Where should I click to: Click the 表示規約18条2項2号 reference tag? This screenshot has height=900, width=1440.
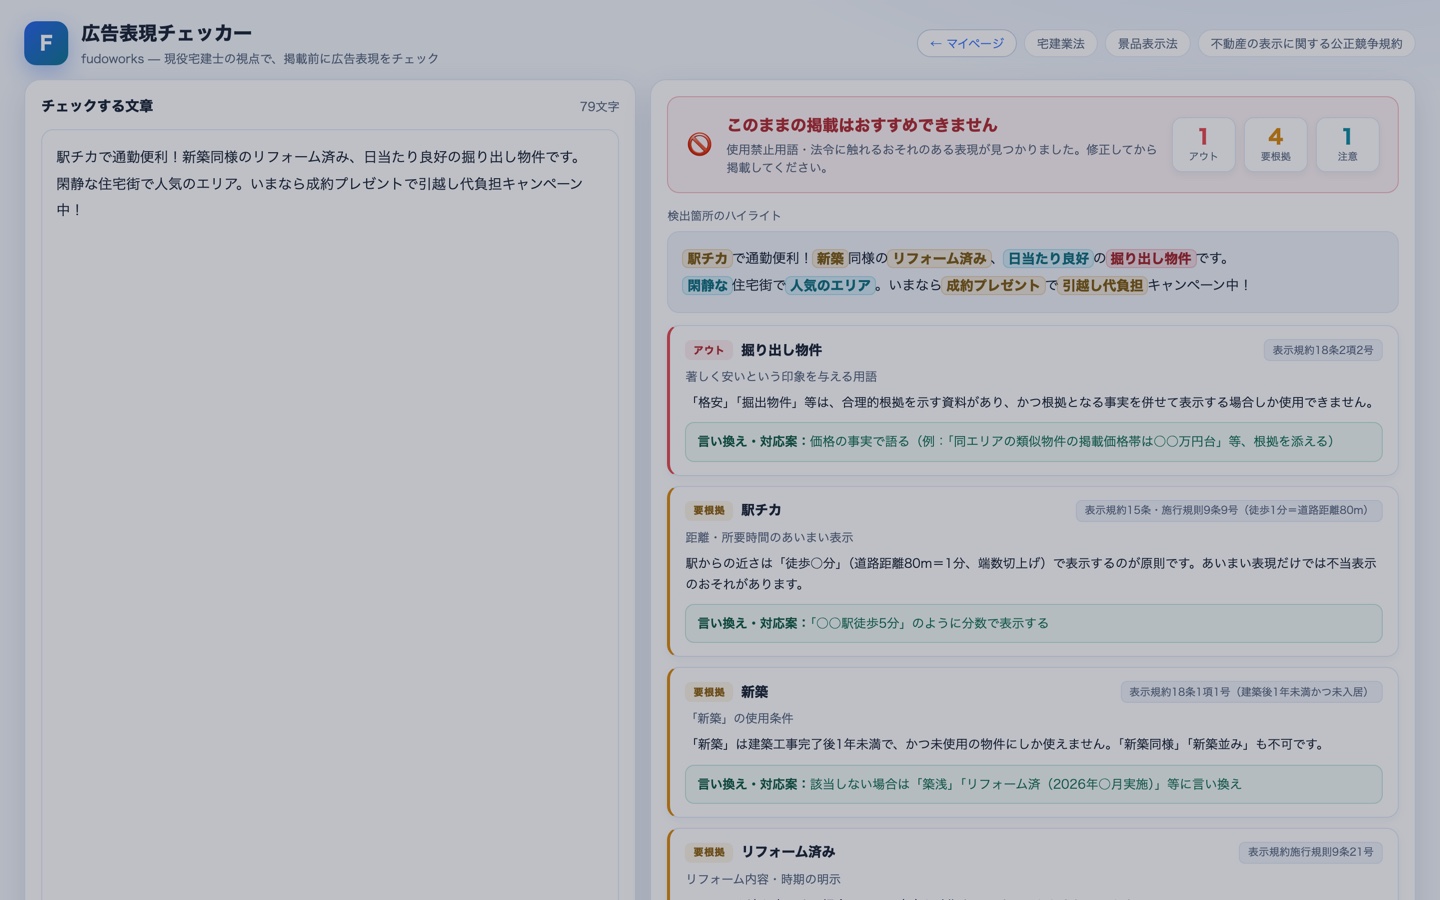click(x=1322, y=350)
